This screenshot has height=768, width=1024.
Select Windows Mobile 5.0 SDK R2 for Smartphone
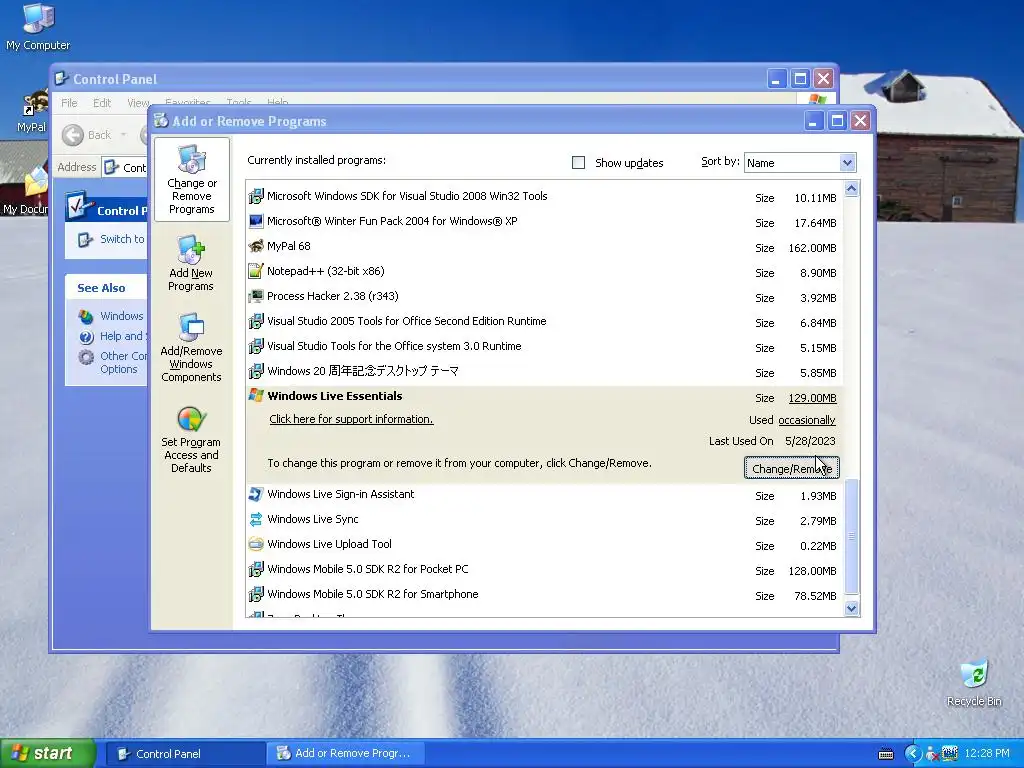tap(373, 594)
